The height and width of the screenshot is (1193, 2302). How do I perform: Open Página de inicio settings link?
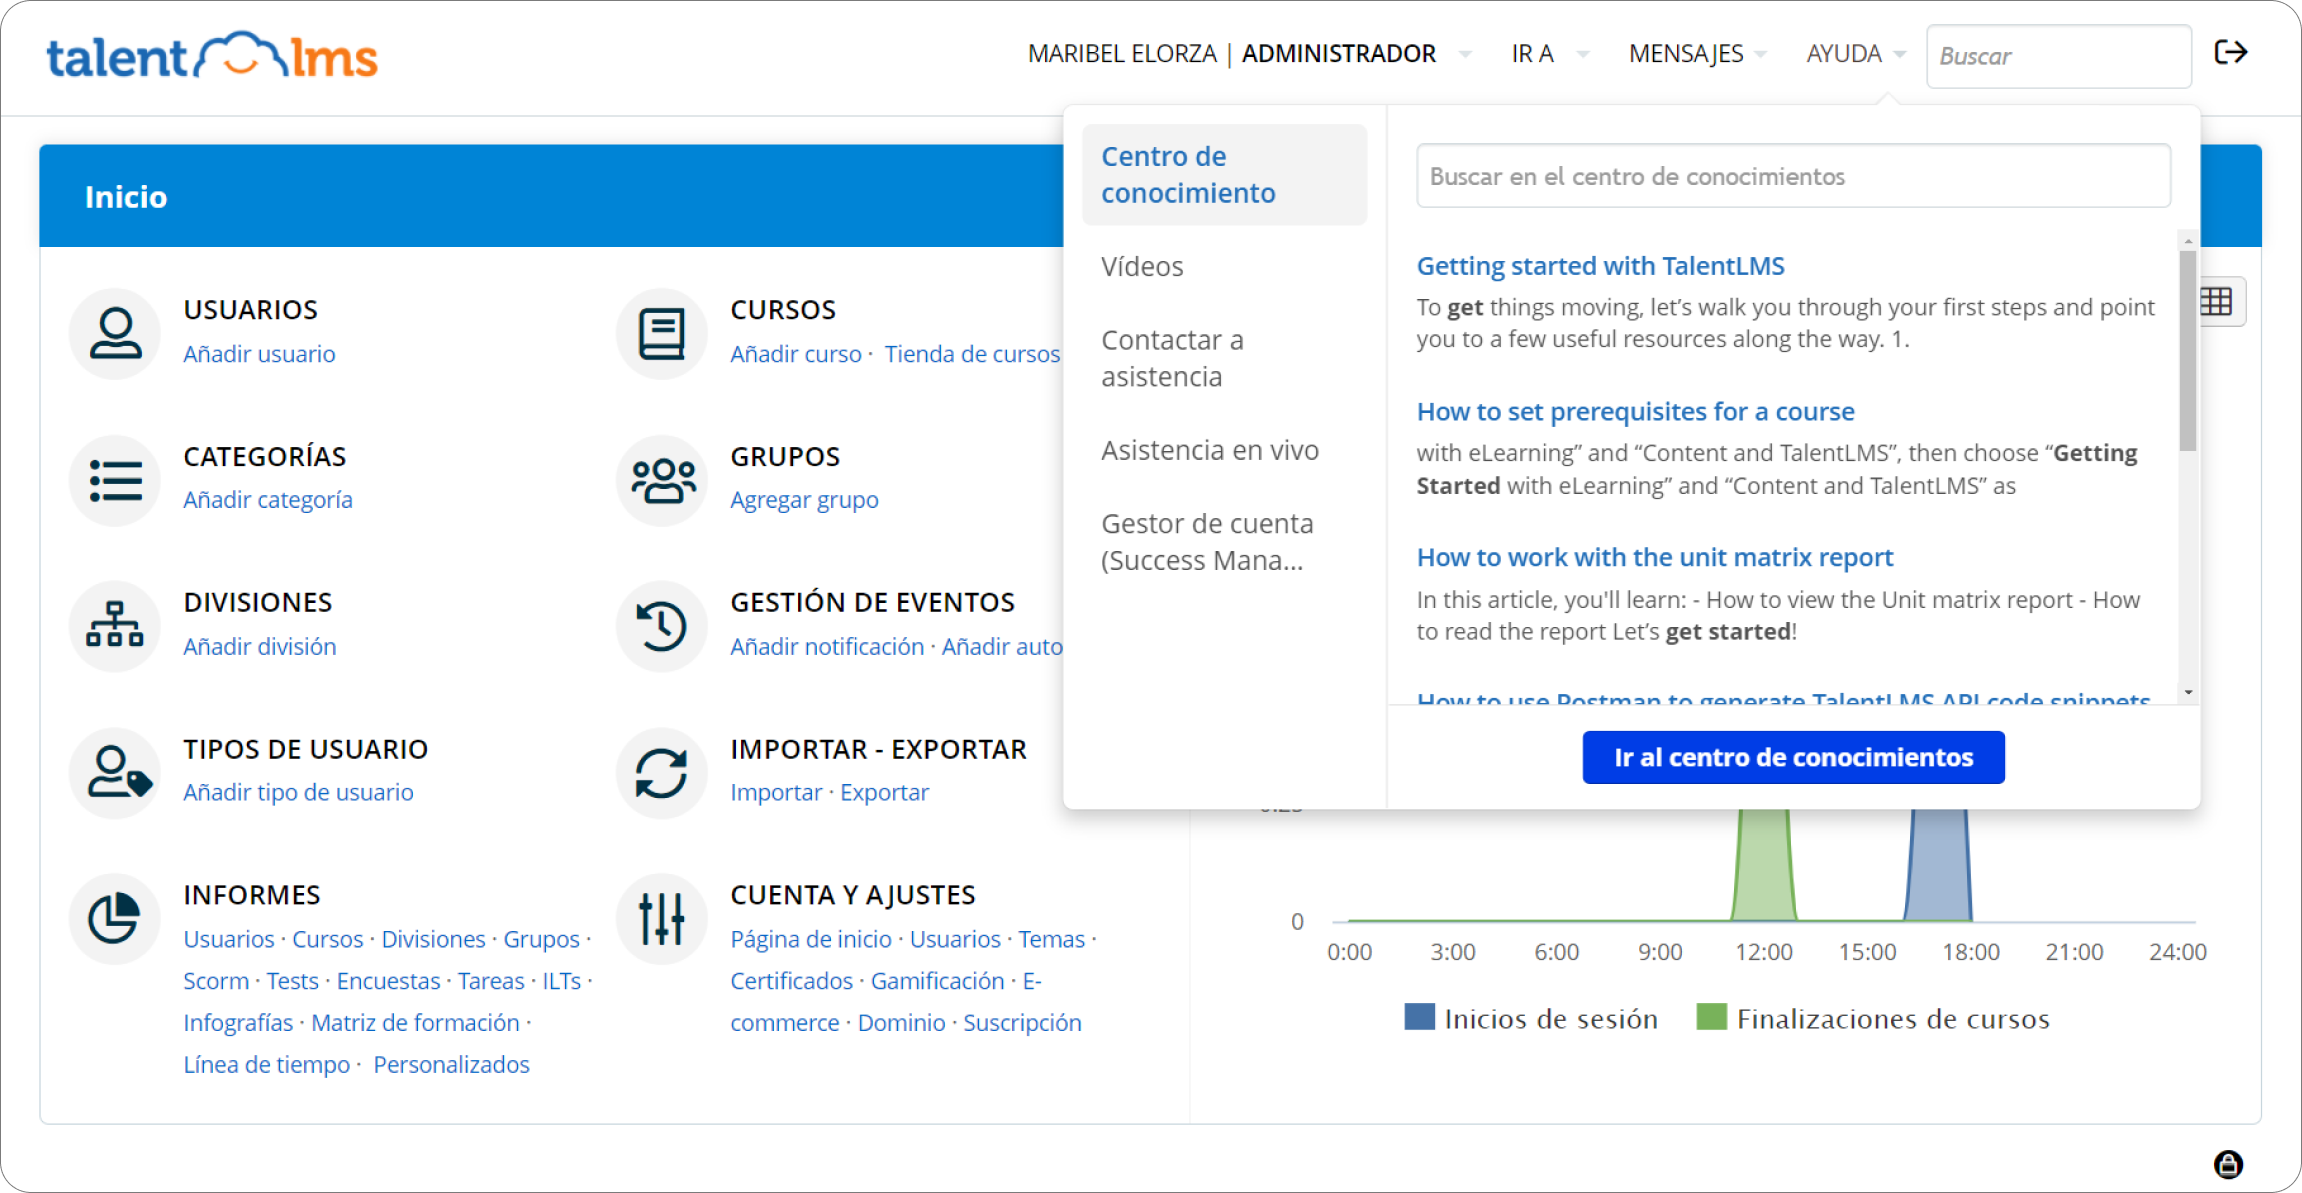tap(811, 938)
